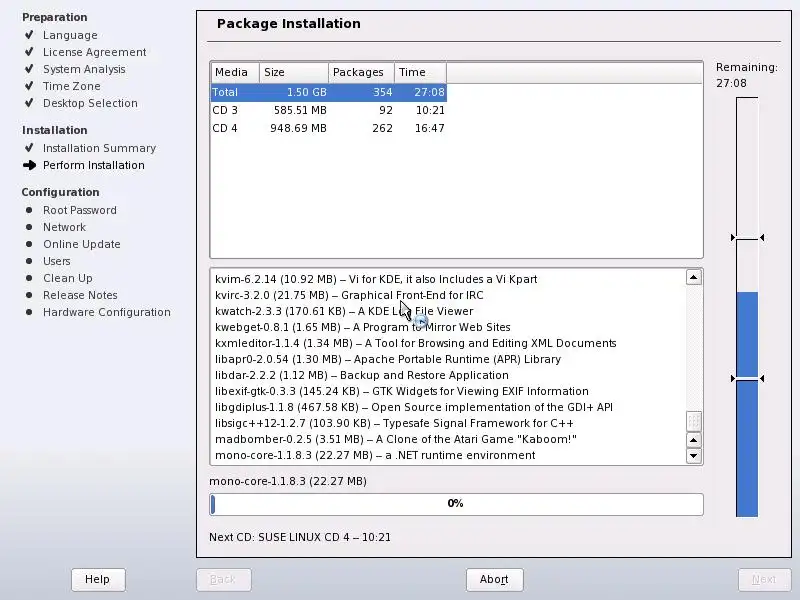Click the Perform Installation step label

(x=94, y=165)
